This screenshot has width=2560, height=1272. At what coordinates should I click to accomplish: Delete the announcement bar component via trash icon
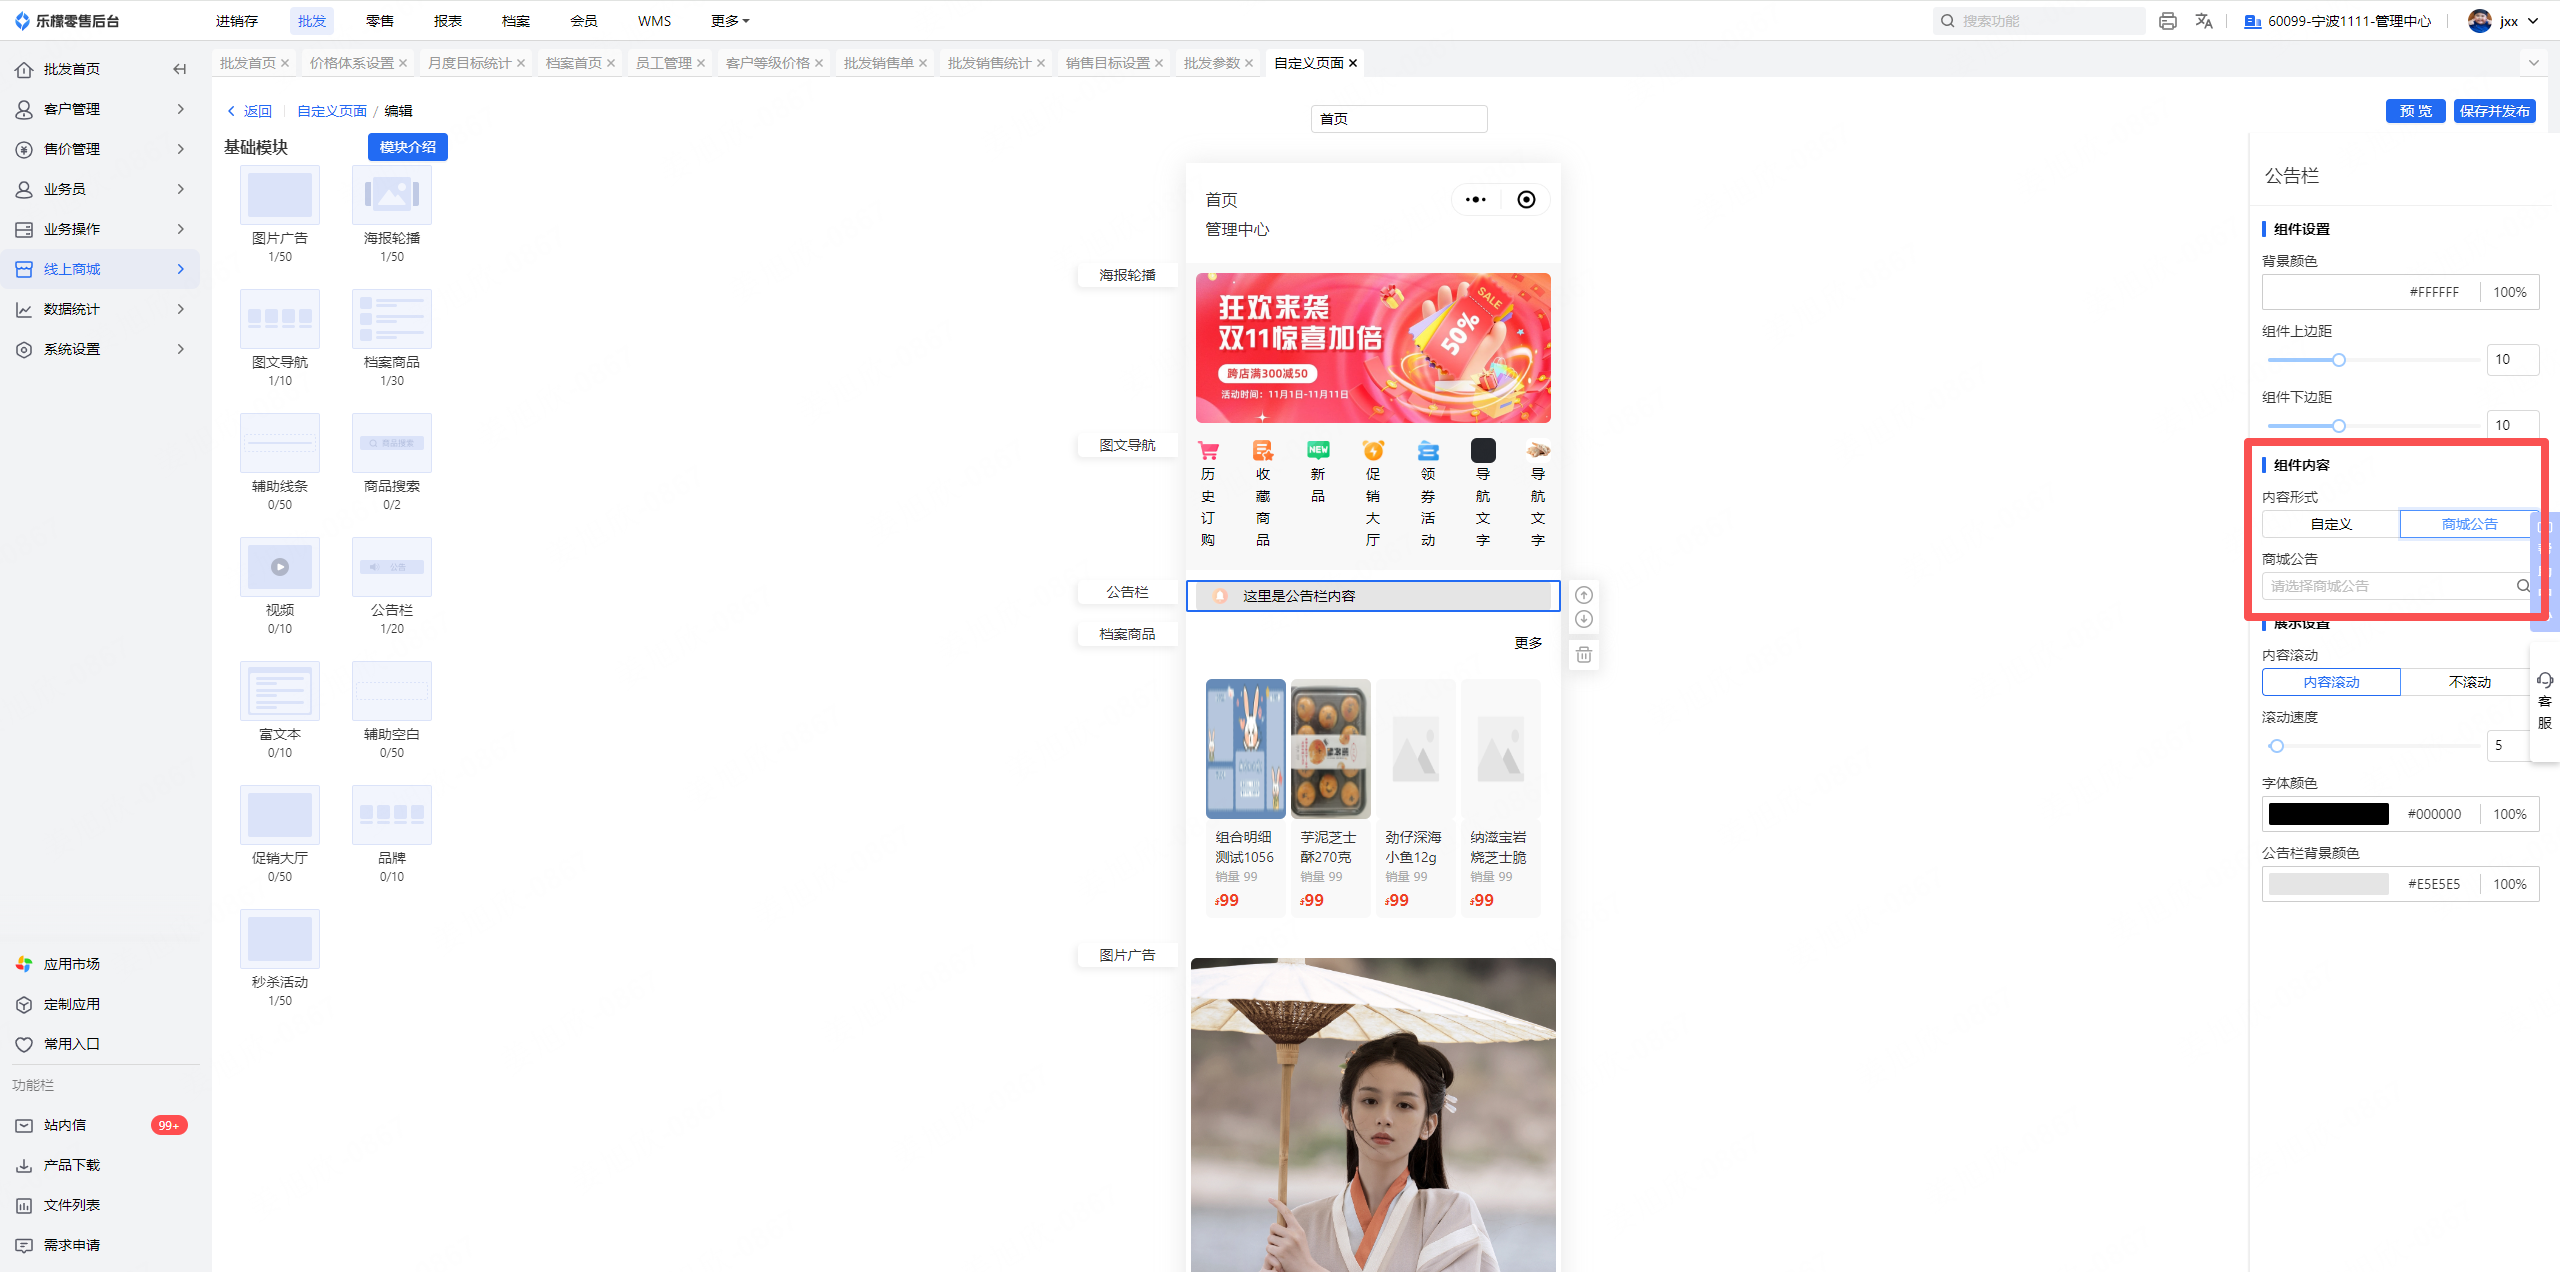(x=1583, y=655)
